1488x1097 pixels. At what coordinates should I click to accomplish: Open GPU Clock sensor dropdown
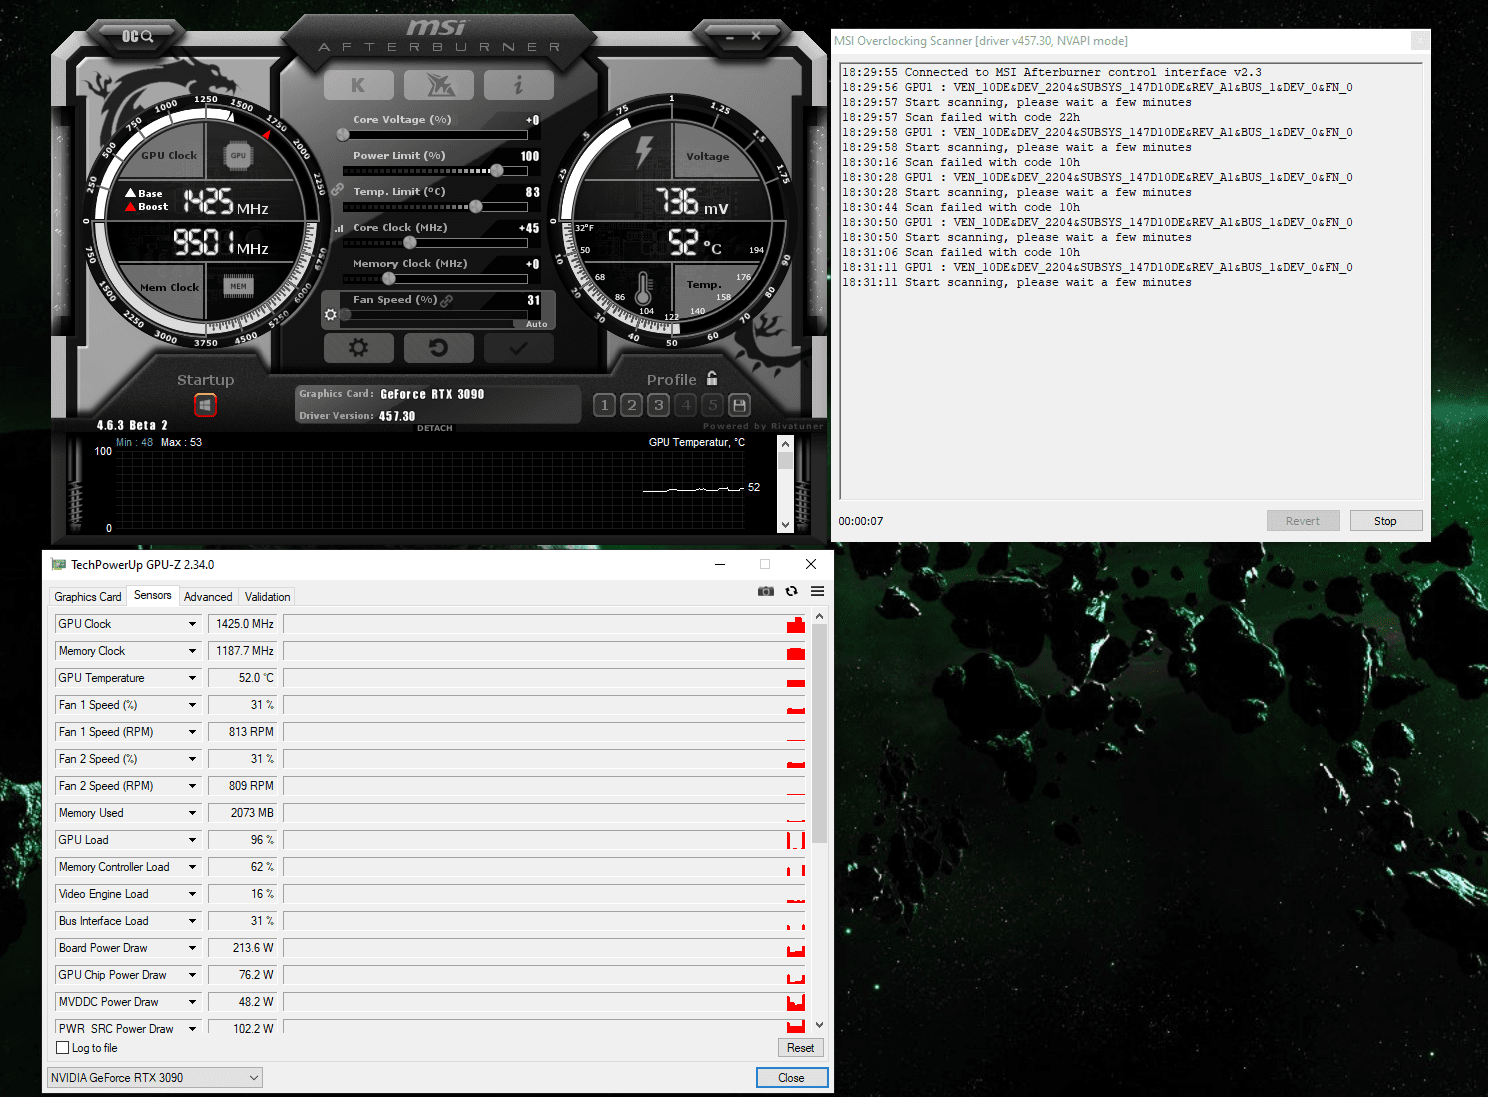tap(193, 624)
